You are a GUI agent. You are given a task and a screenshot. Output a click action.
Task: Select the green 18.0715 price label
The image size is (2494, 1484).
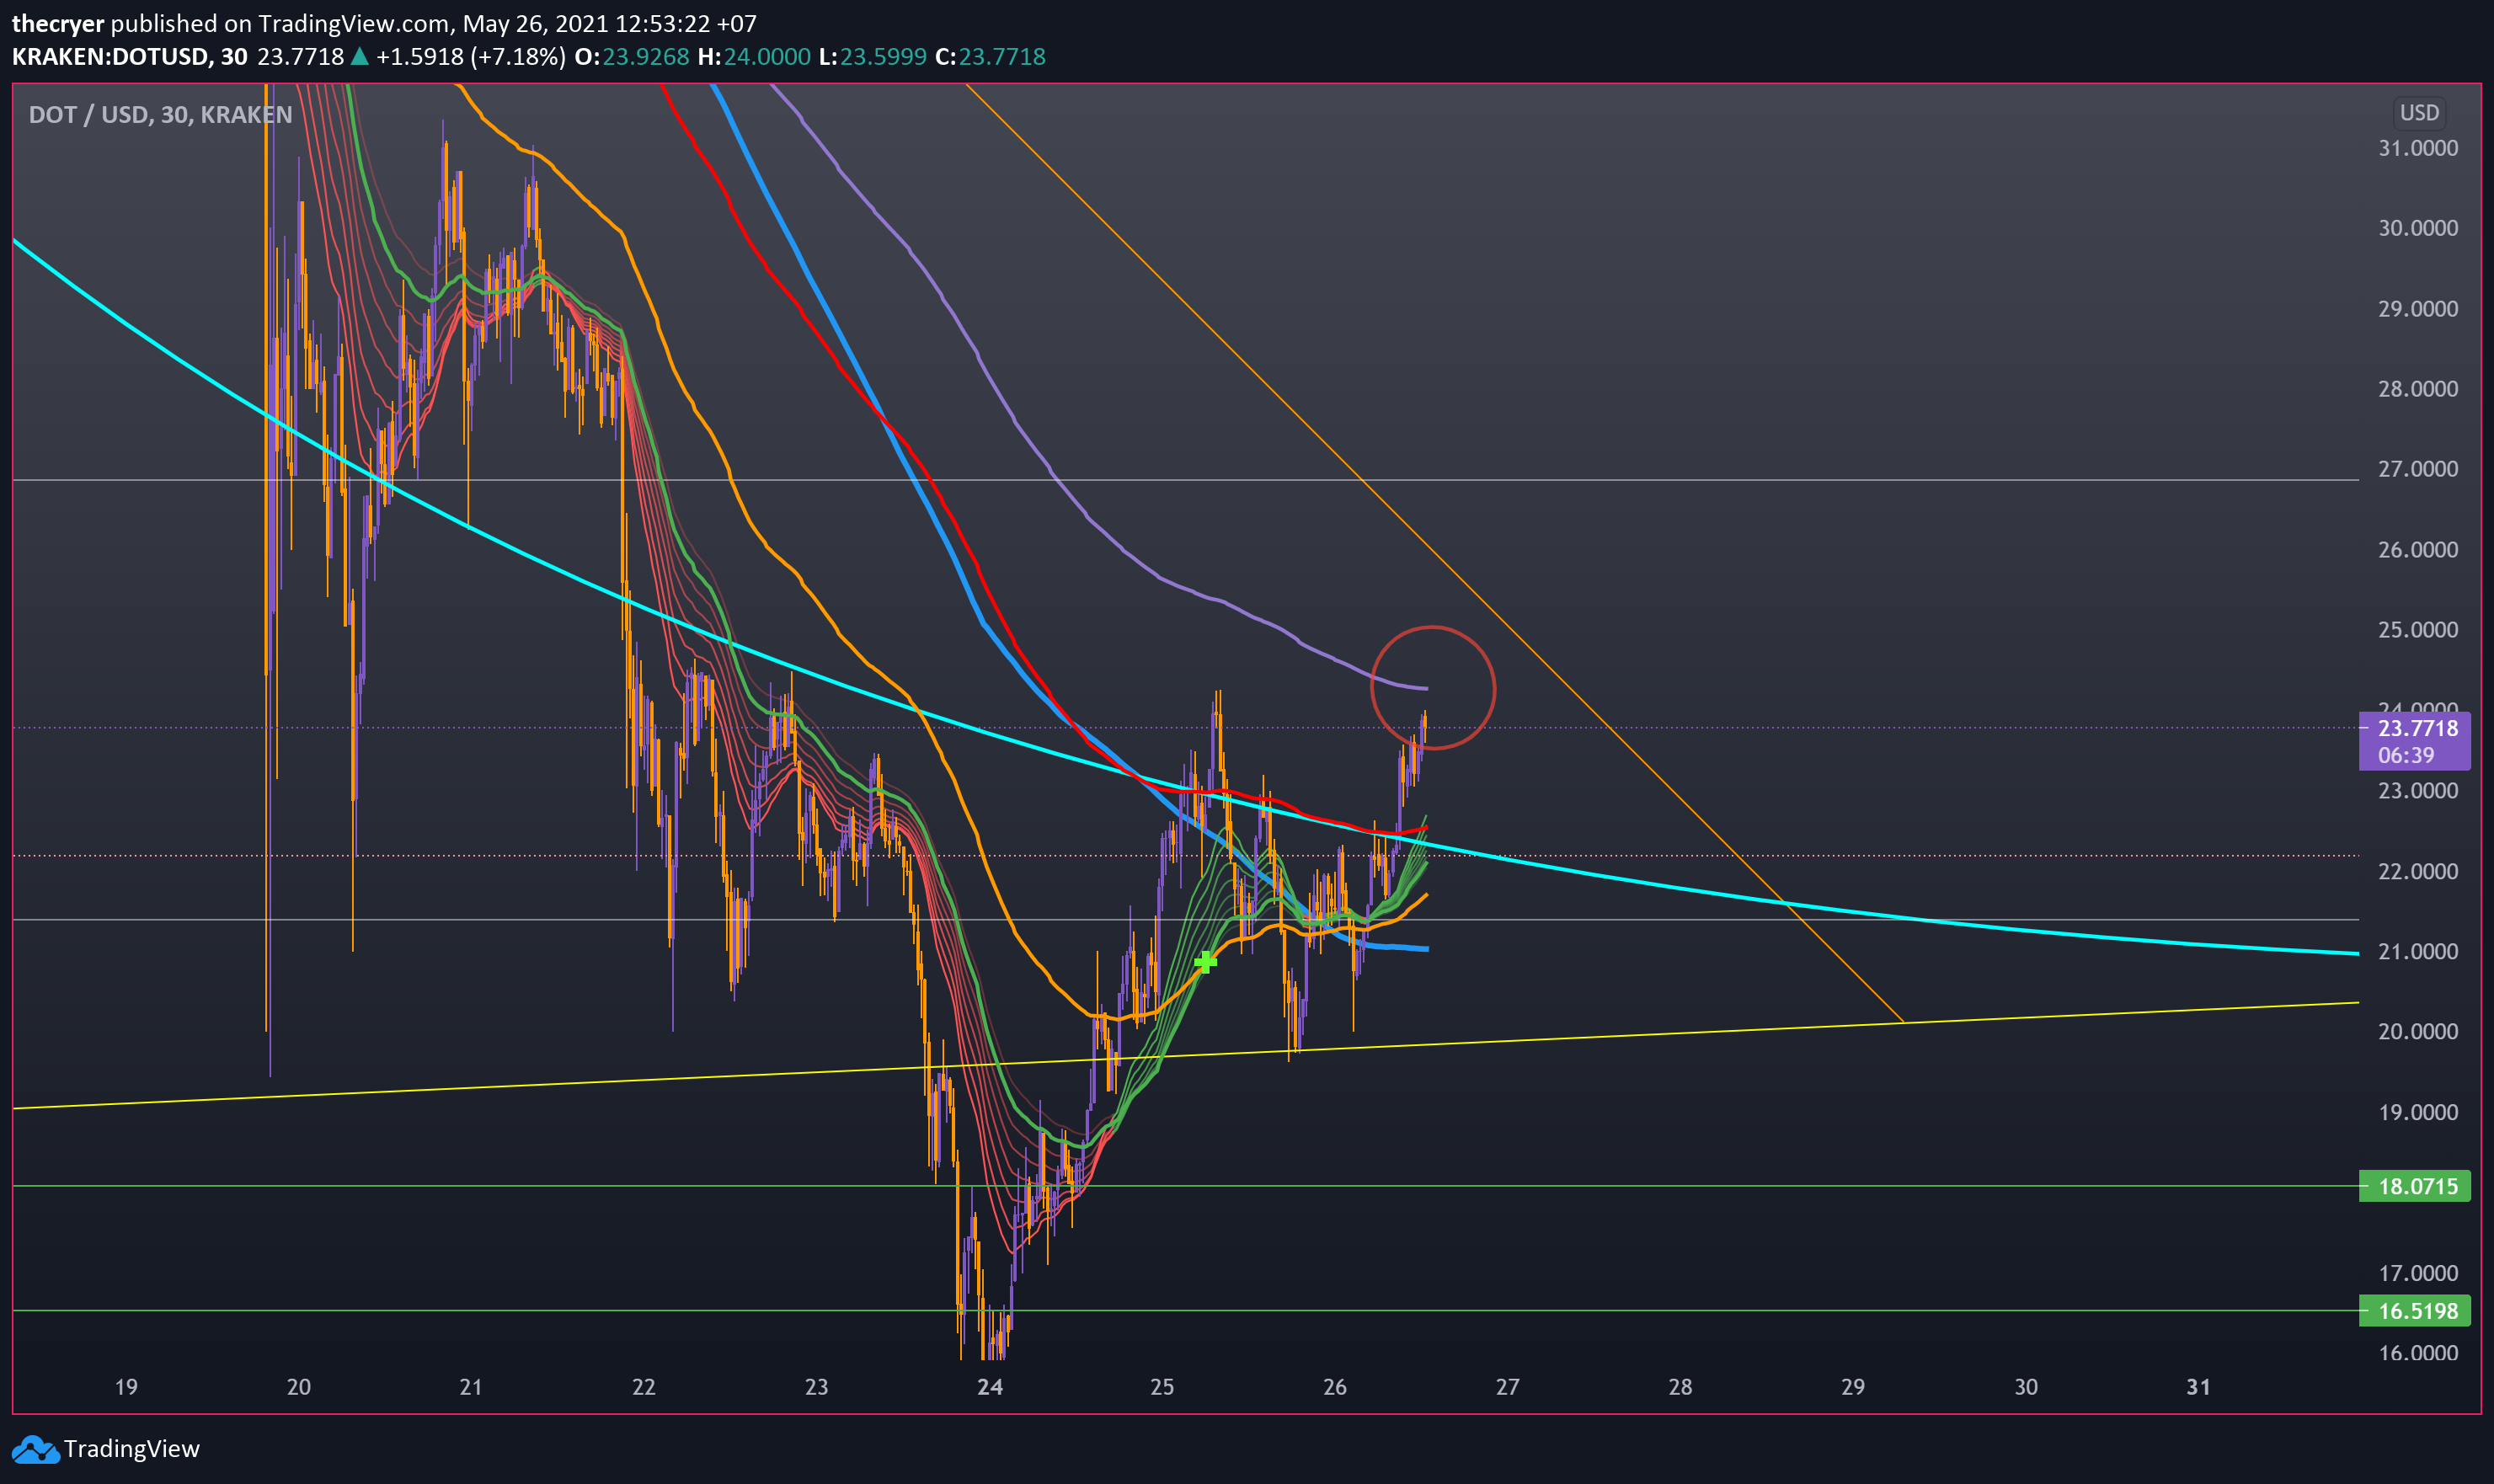point(2414,1186)
